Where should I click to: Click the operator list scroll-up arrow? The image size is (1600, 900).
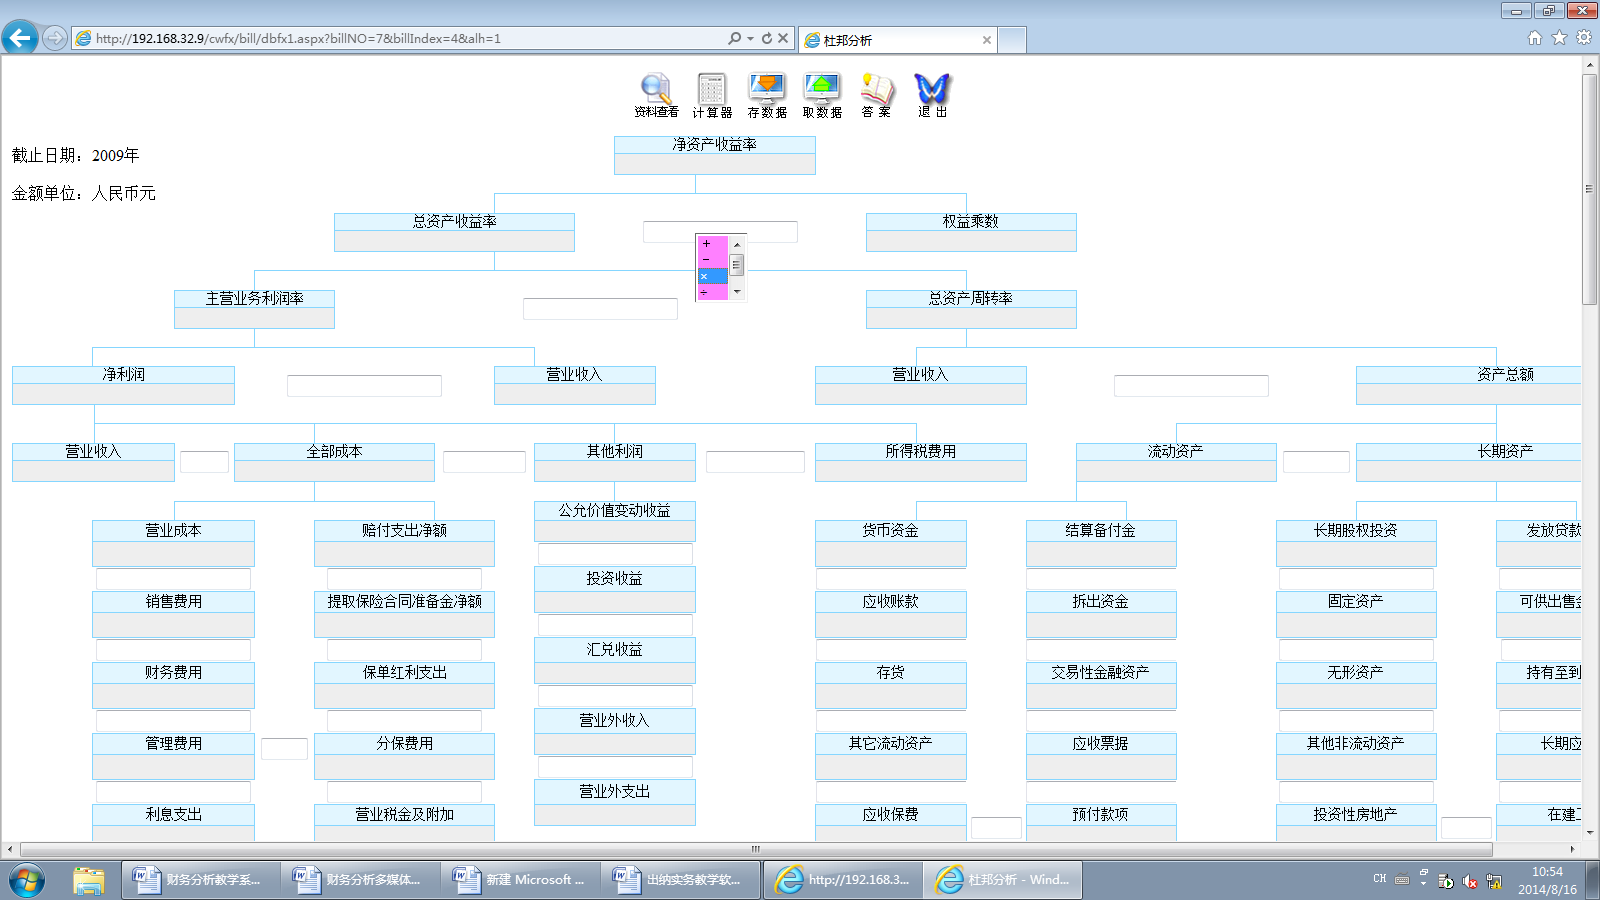[737, 244]
